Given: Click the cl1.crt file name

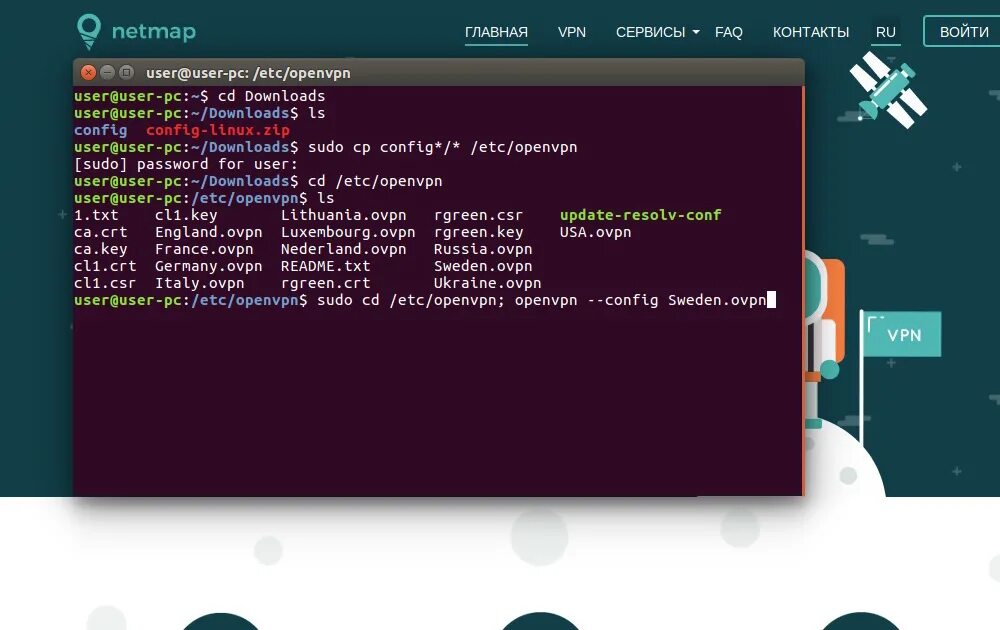Looking at the screenshot, I should (x=105, y=266).
